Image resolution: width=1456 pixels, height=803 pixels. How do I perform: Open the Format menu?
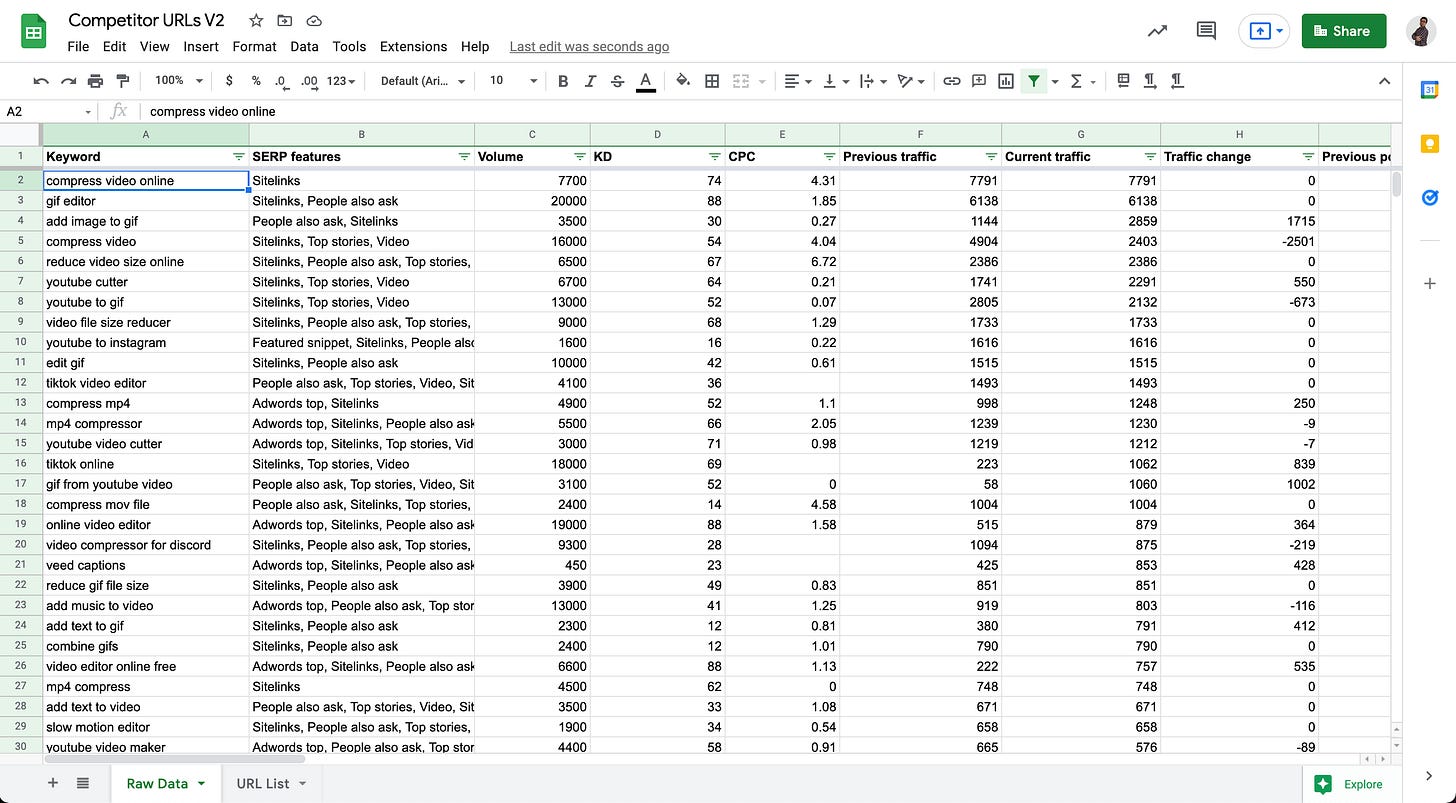(x=254, y=46)
